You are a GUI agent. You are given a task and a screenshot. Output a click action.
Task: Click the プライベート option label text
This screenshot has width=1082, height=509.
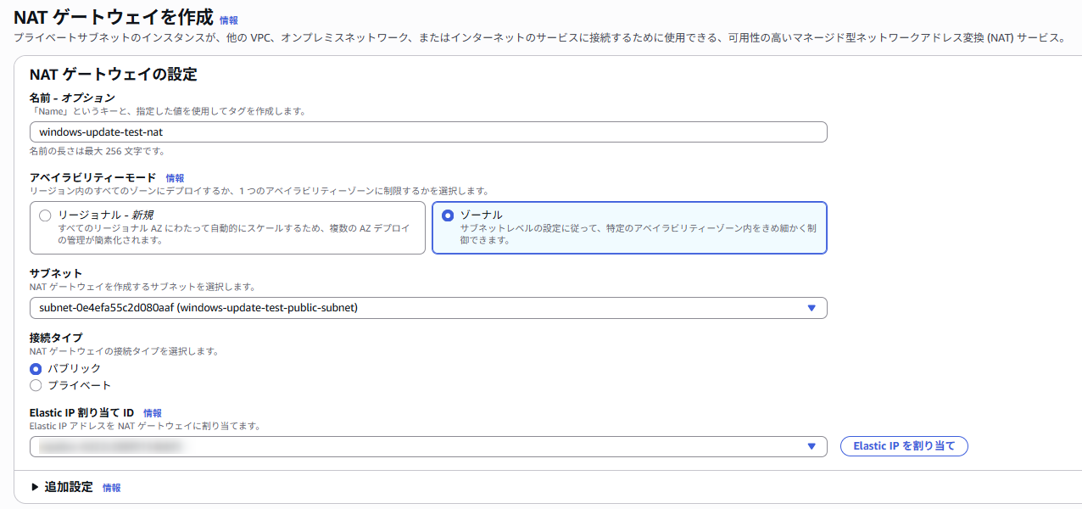pos(79,385)
